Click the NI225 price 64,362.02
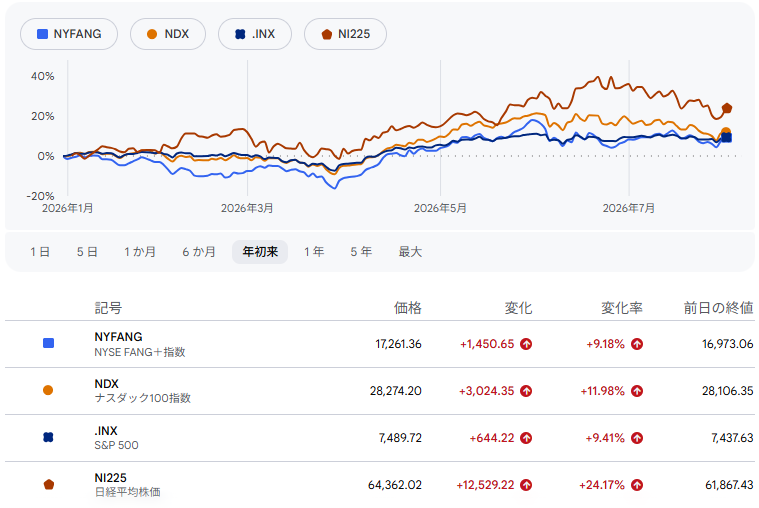This screenshot has width=759, height=508. click(x=395, y=485)
